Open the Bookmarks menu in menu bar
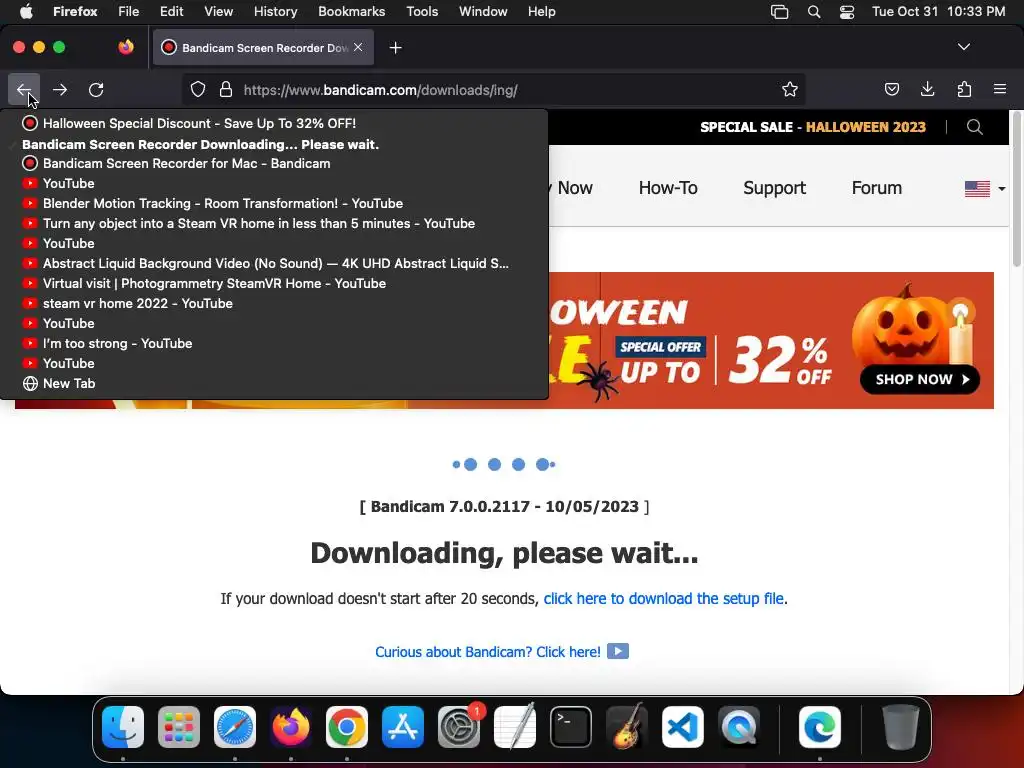This screenshot has height=768, width=1024. pos(351,11)
